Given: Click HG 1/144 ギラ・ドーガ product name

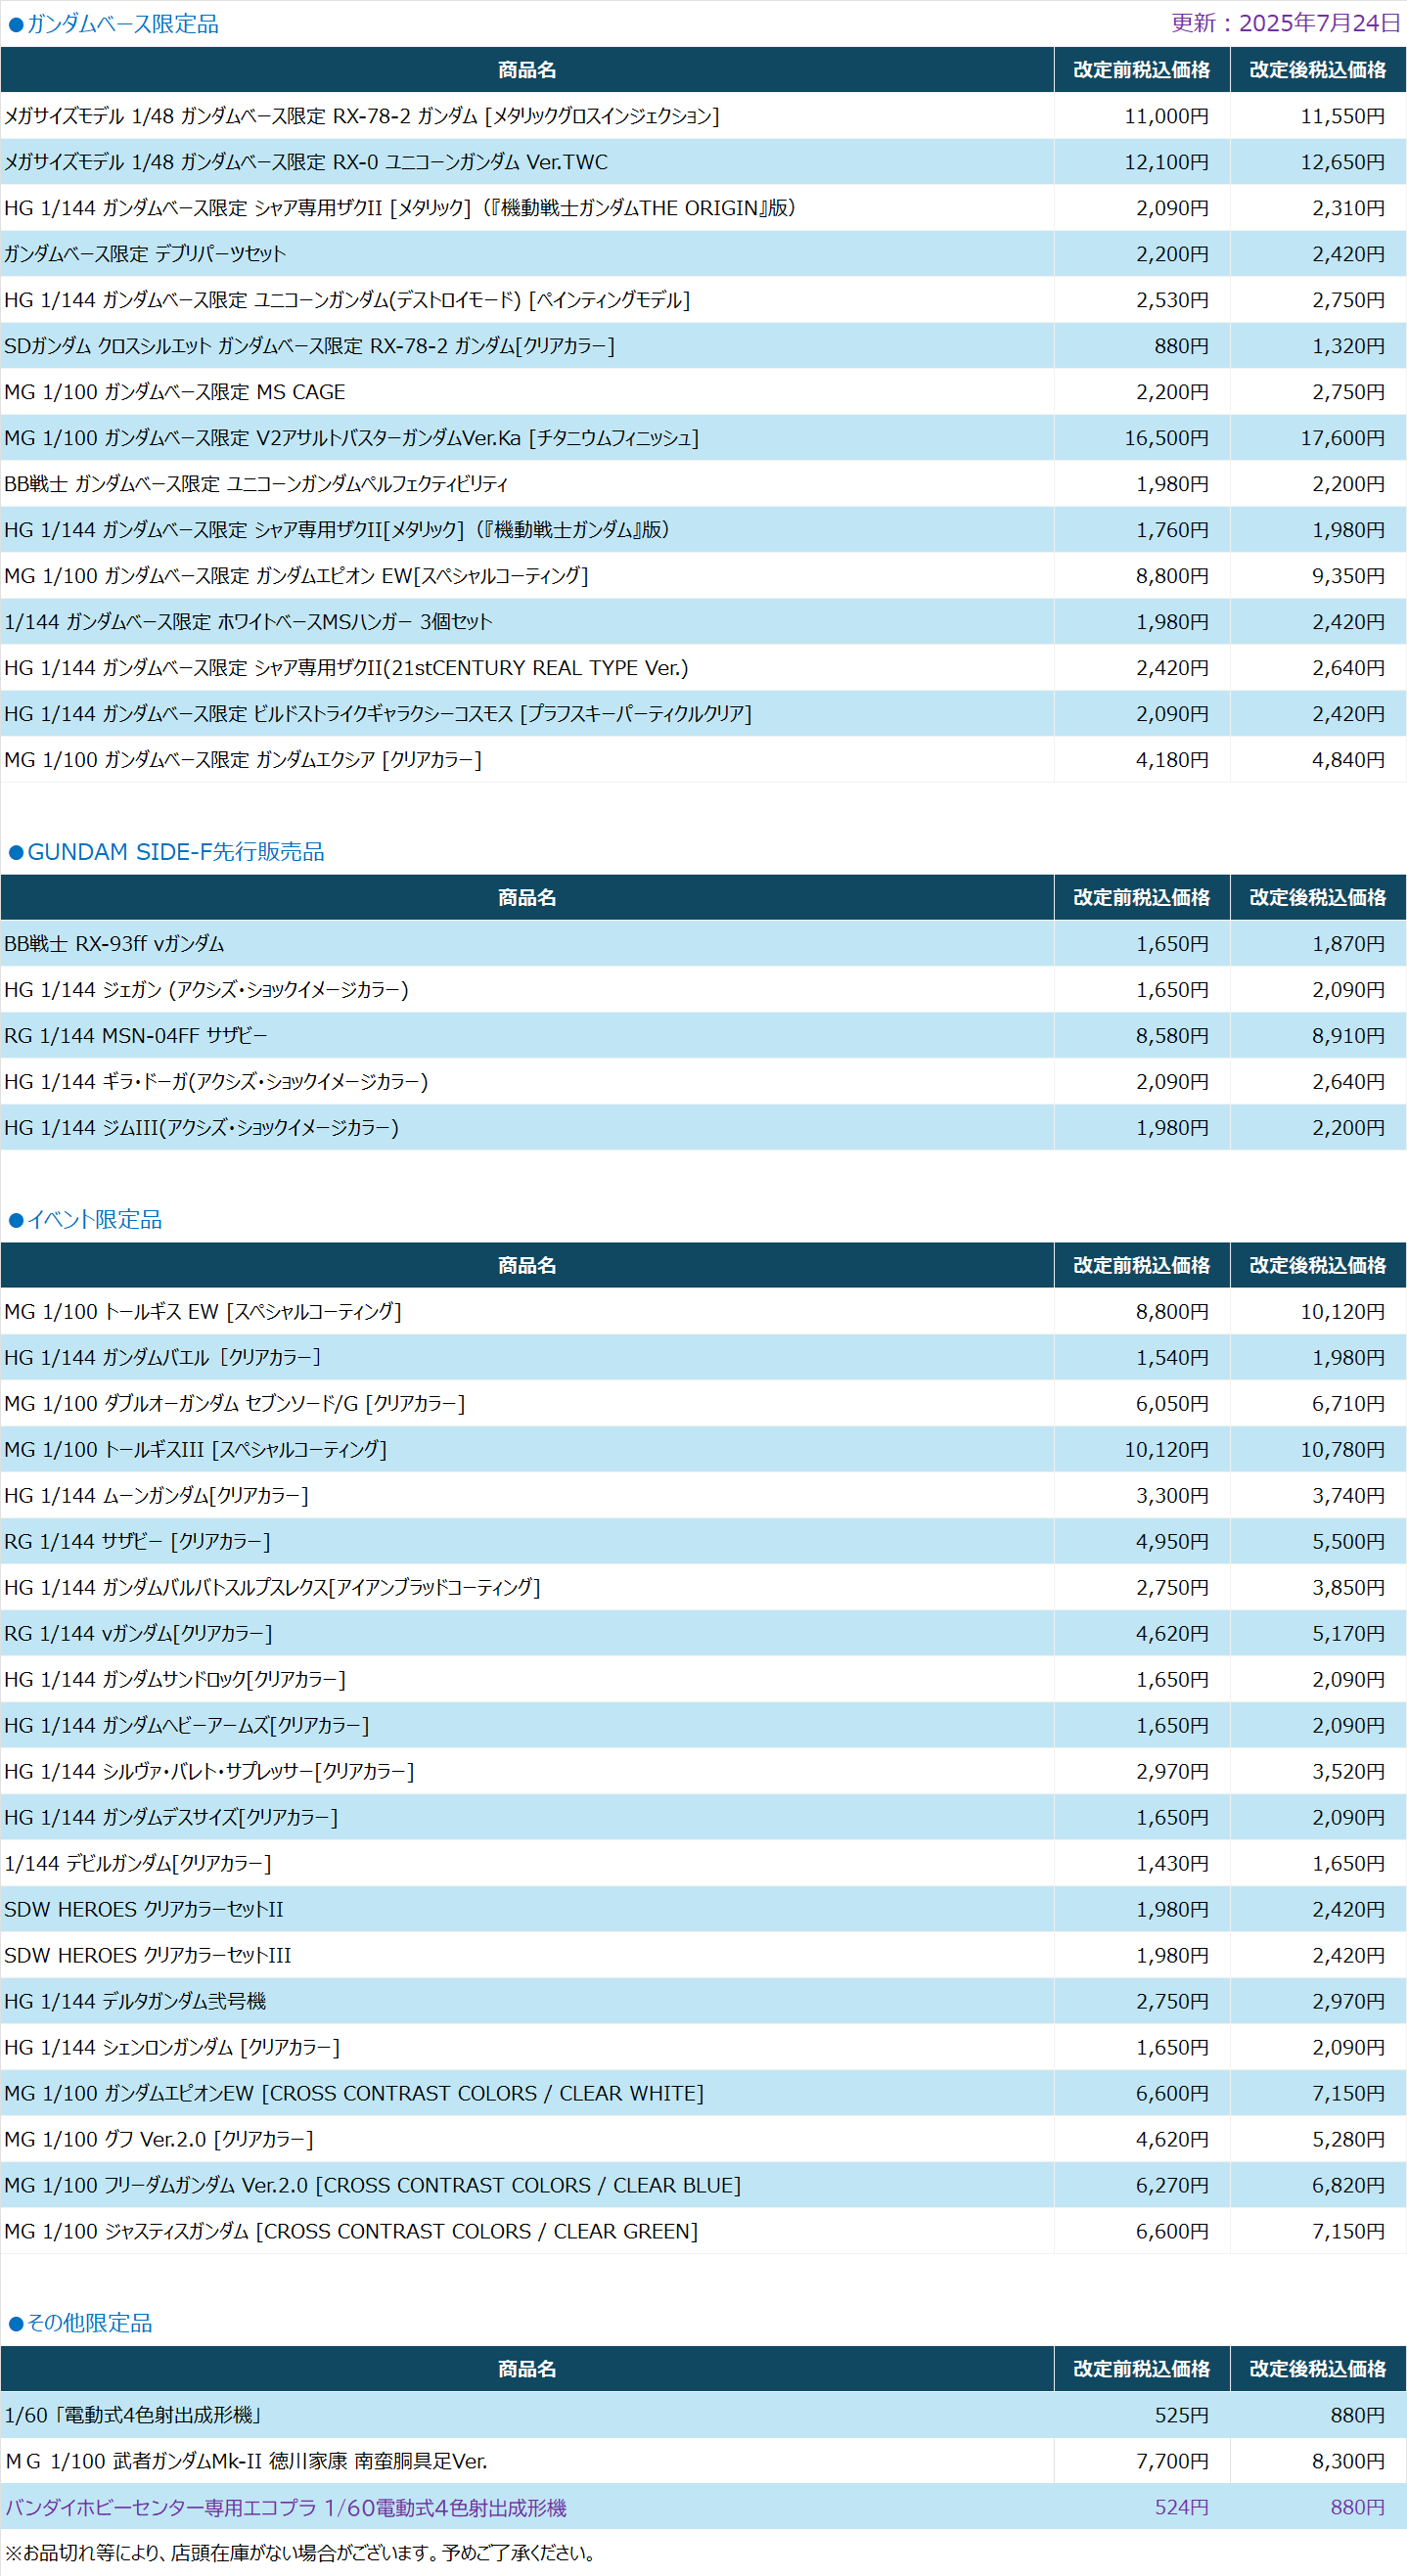Looking at the screenshot, I should [x=216, y=1082].
